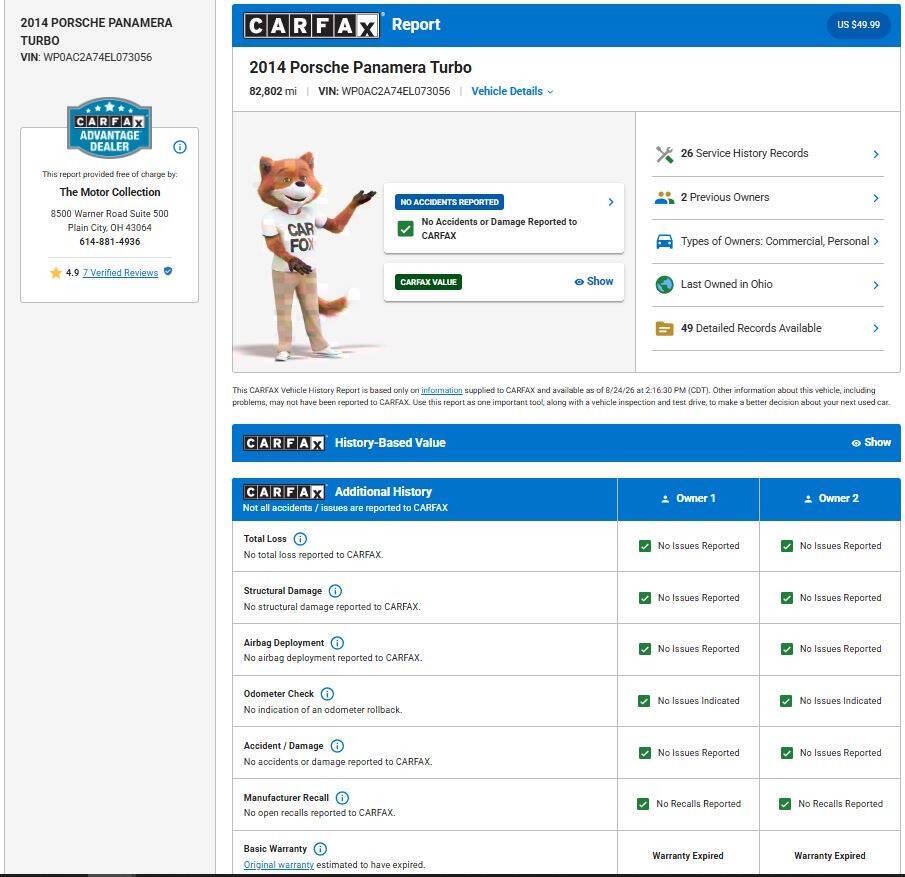Click Owner 2 Warranty Expired cell
The width and height of the screenshot is (905, 877).
[830, 856]
